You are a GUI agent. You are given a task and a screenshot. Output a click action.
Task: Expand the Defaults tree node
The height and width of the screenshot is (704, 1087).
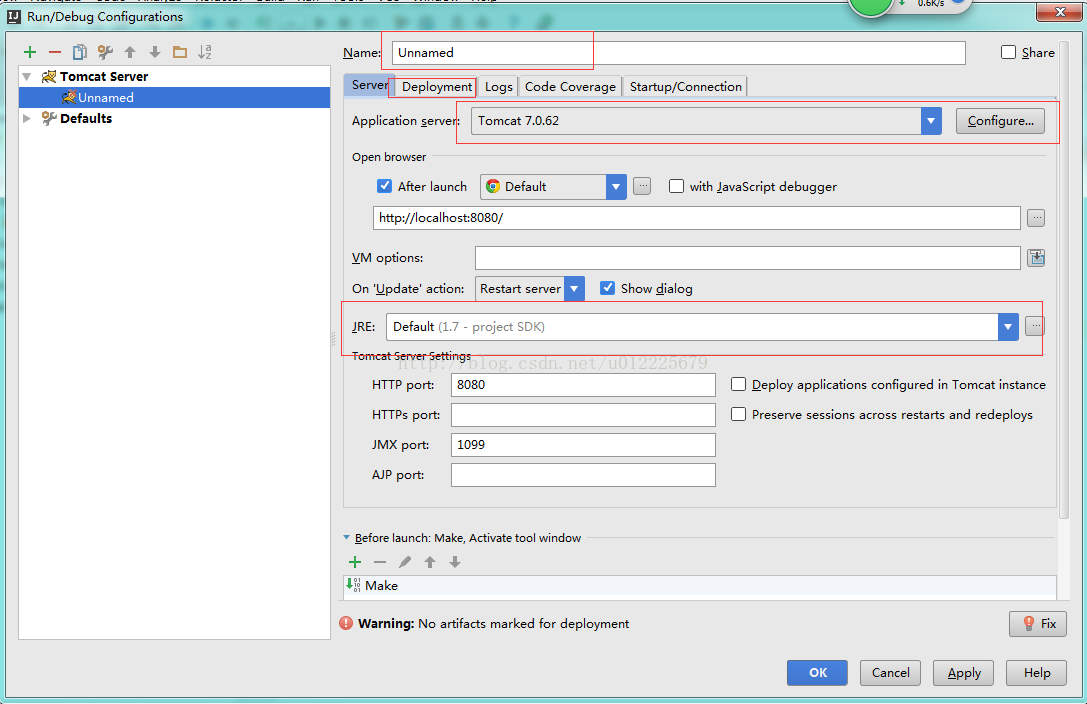(x=27, y=118)
